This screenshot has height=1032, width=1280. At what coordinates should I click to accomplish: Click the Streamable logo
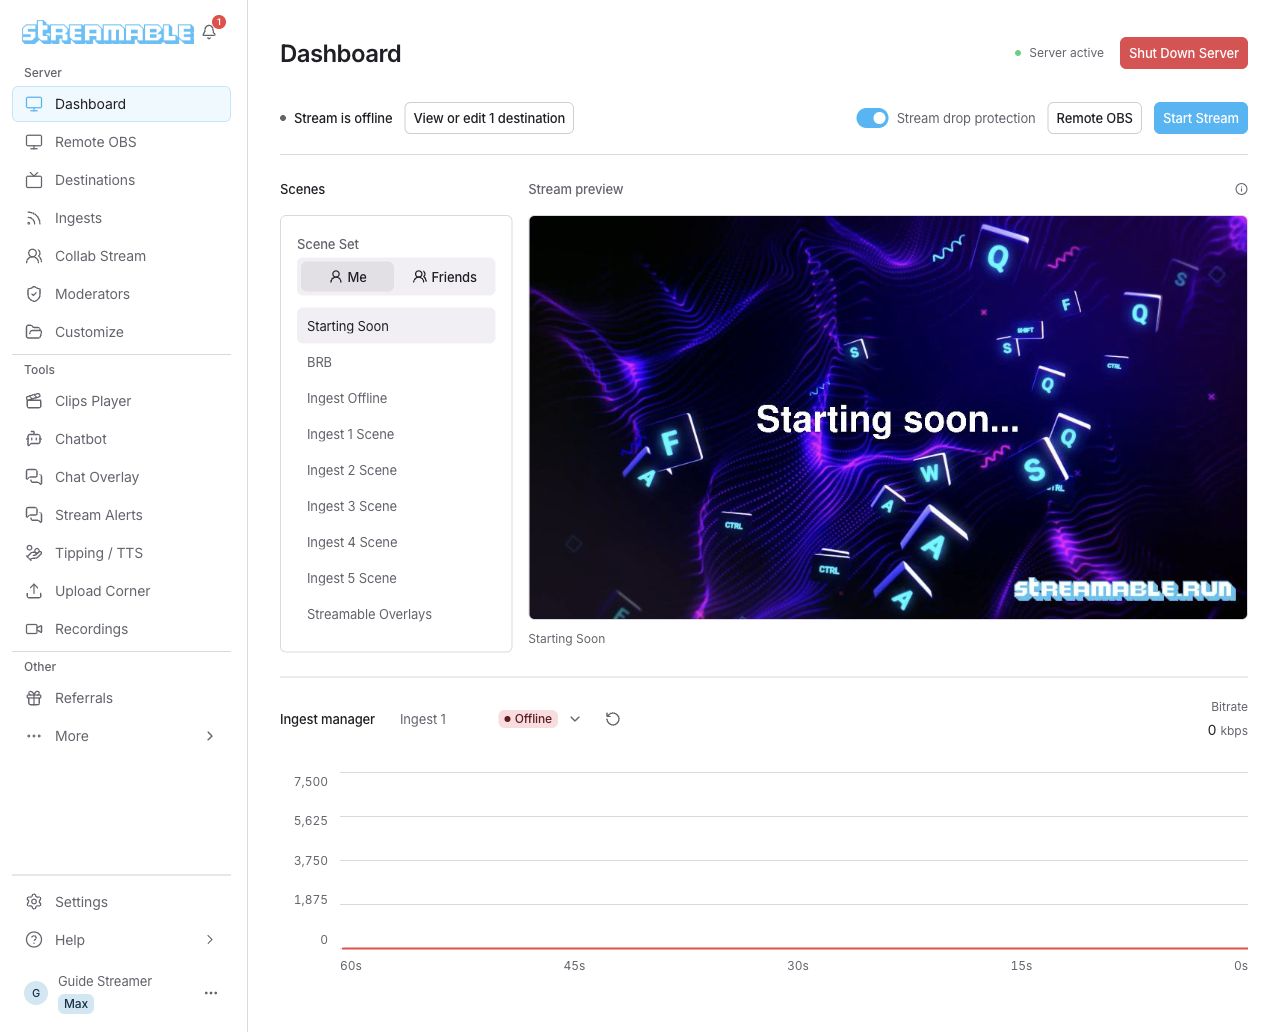(108, 33)
